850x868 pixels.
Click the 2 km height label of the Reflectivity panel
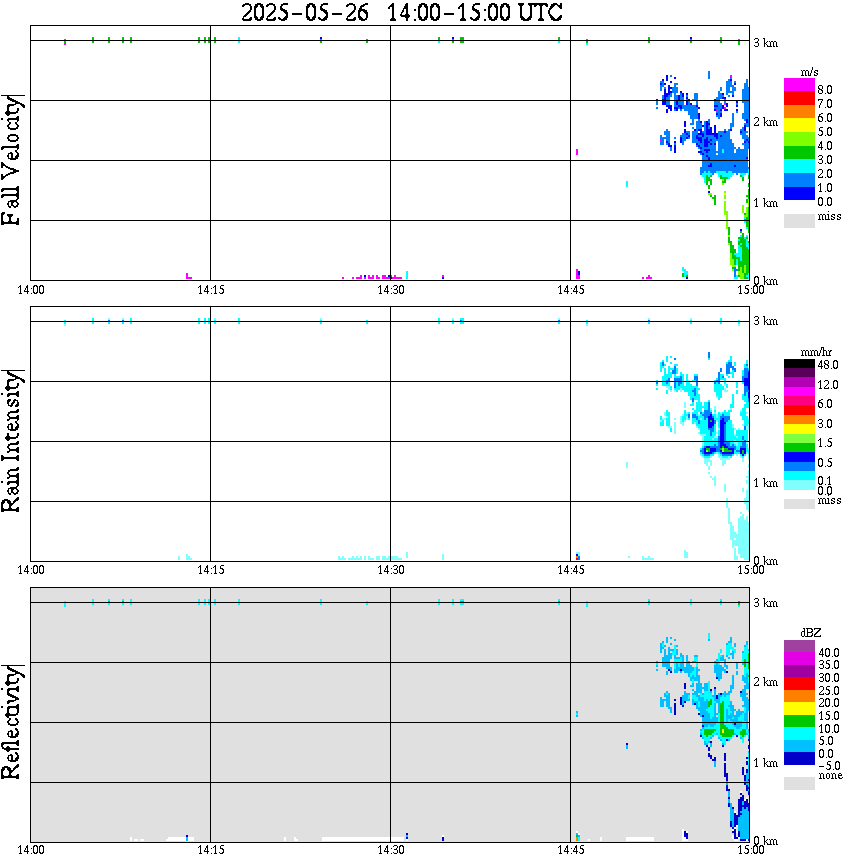(x=766, y=683)
